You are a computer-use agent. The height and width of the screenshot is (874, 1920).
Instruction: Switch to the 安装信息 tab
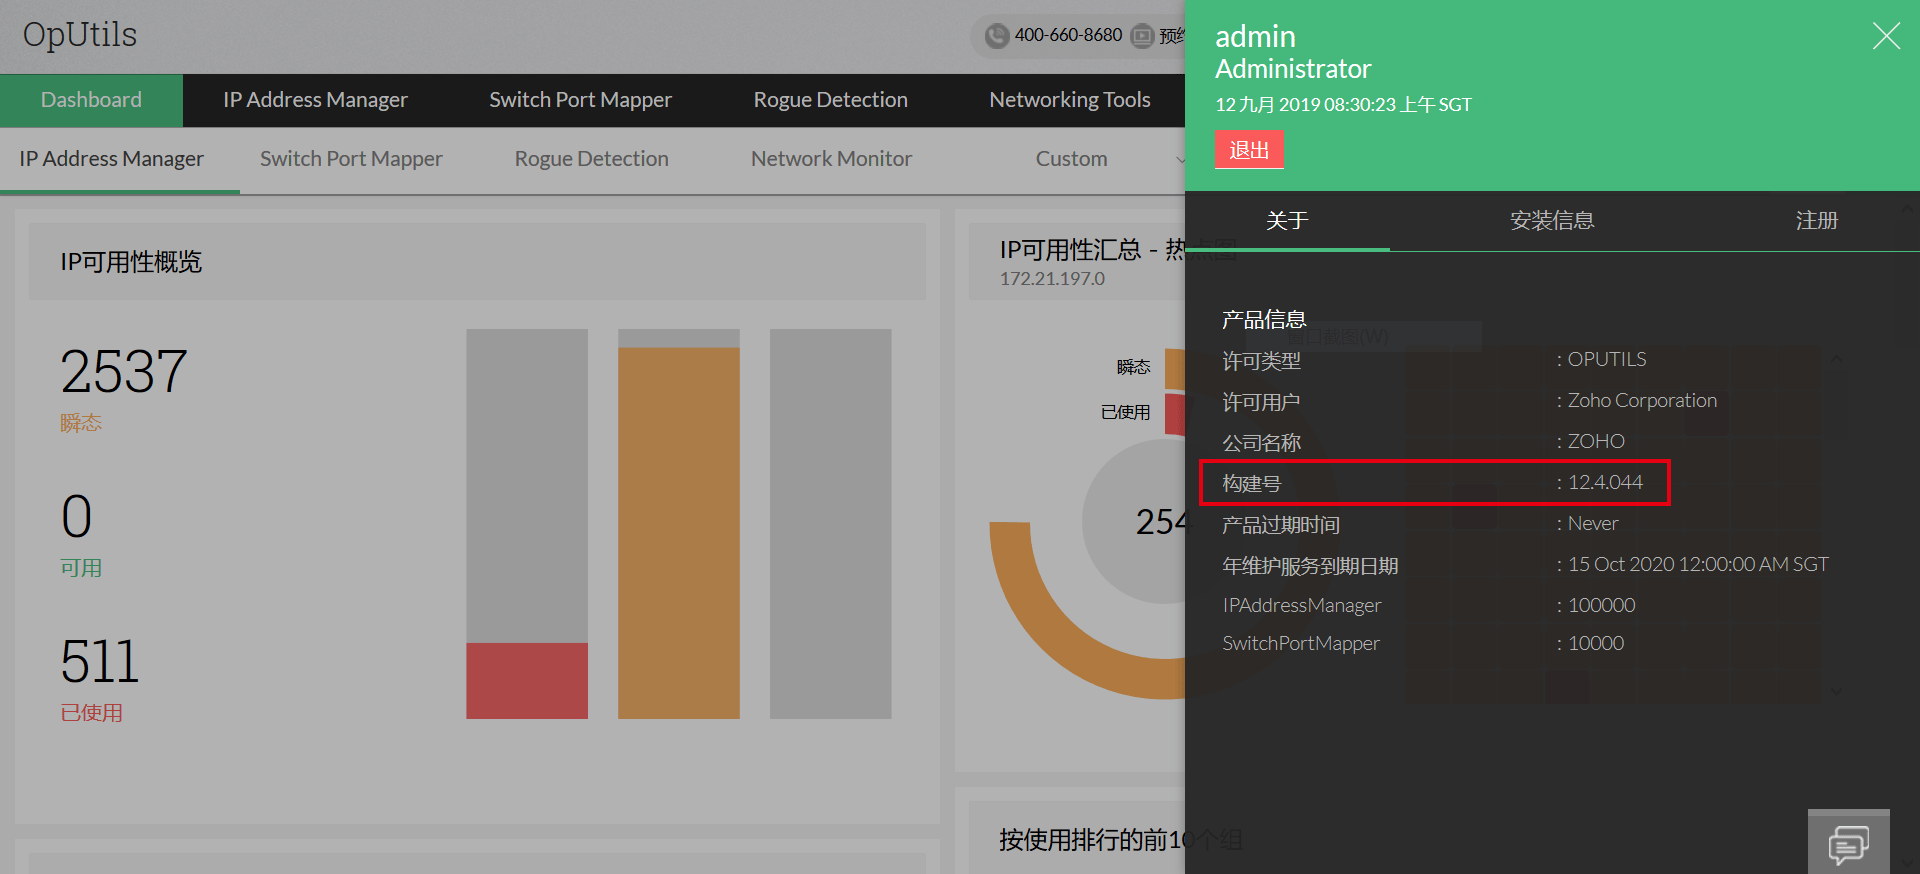coord(1552,221)
